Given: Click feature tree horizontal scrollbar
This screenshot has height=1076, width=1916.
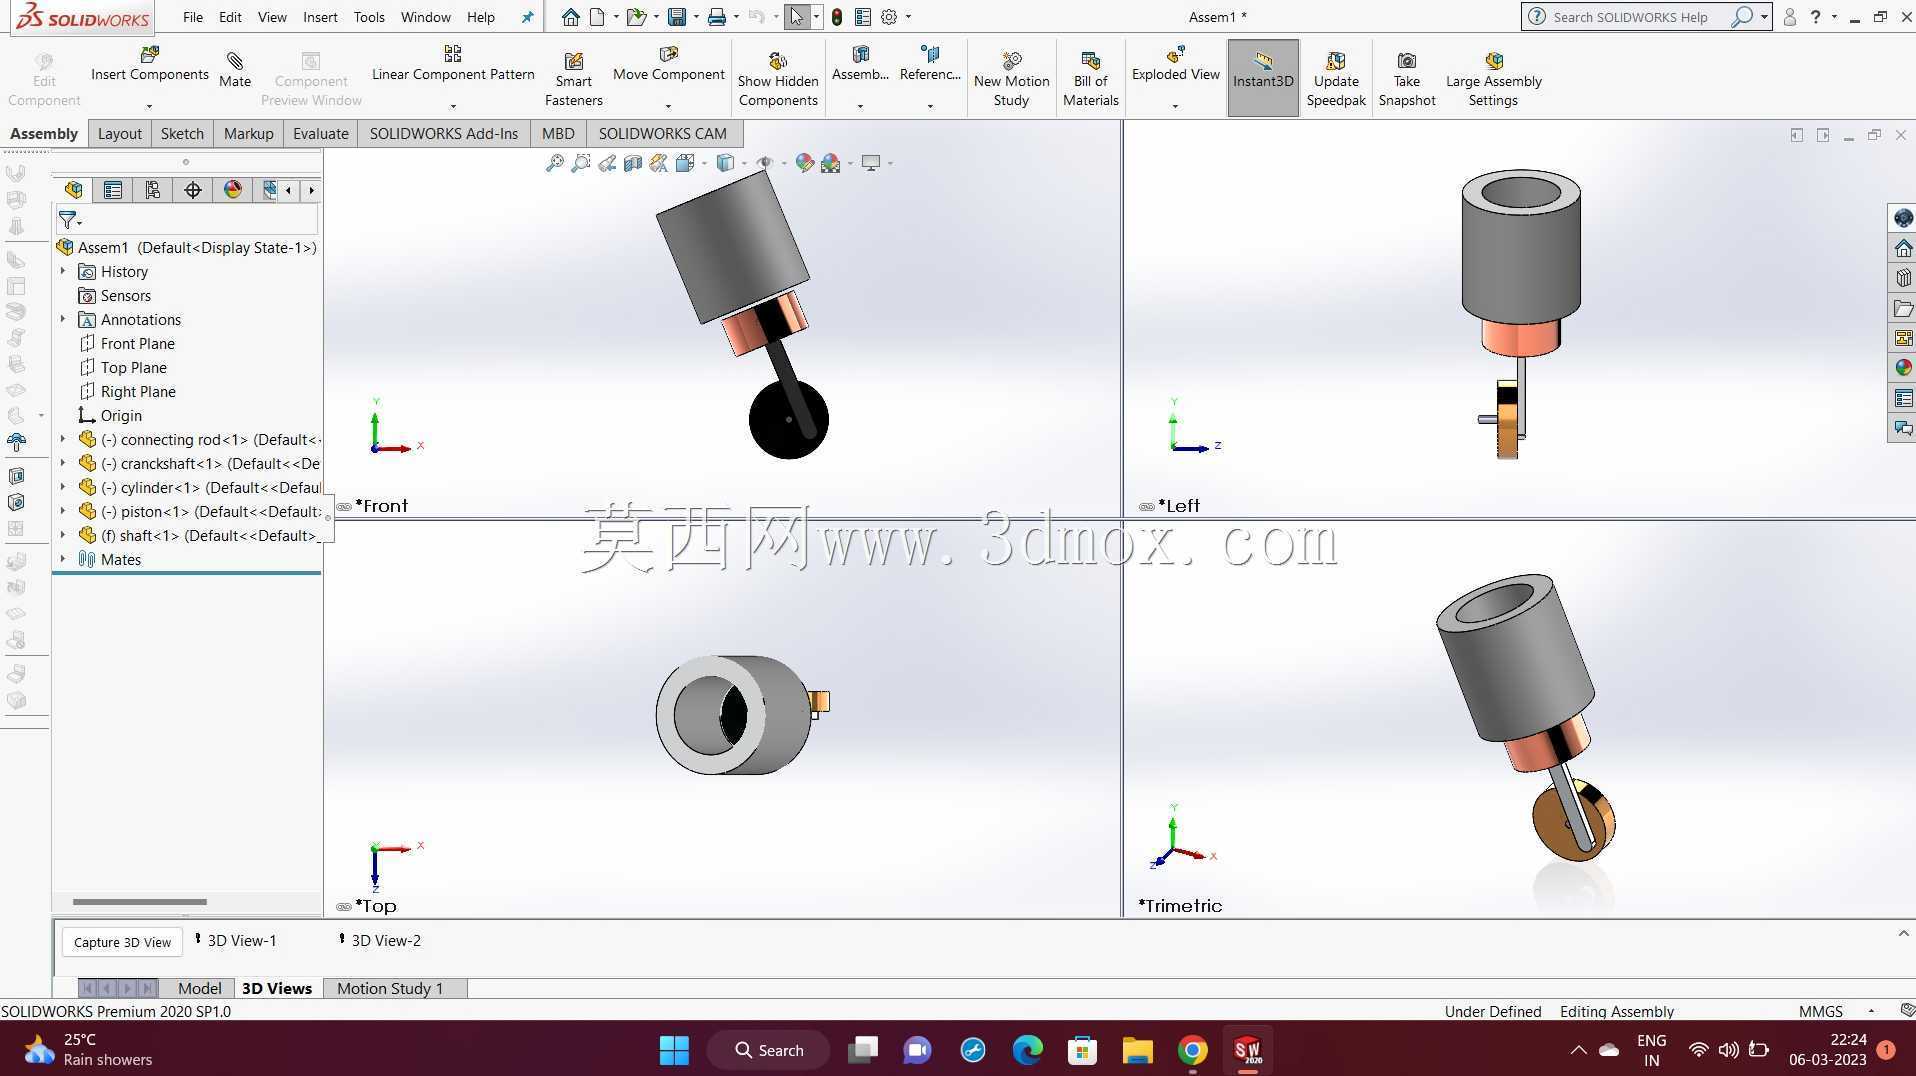Looking at the screenshot, I should (140, 902).
